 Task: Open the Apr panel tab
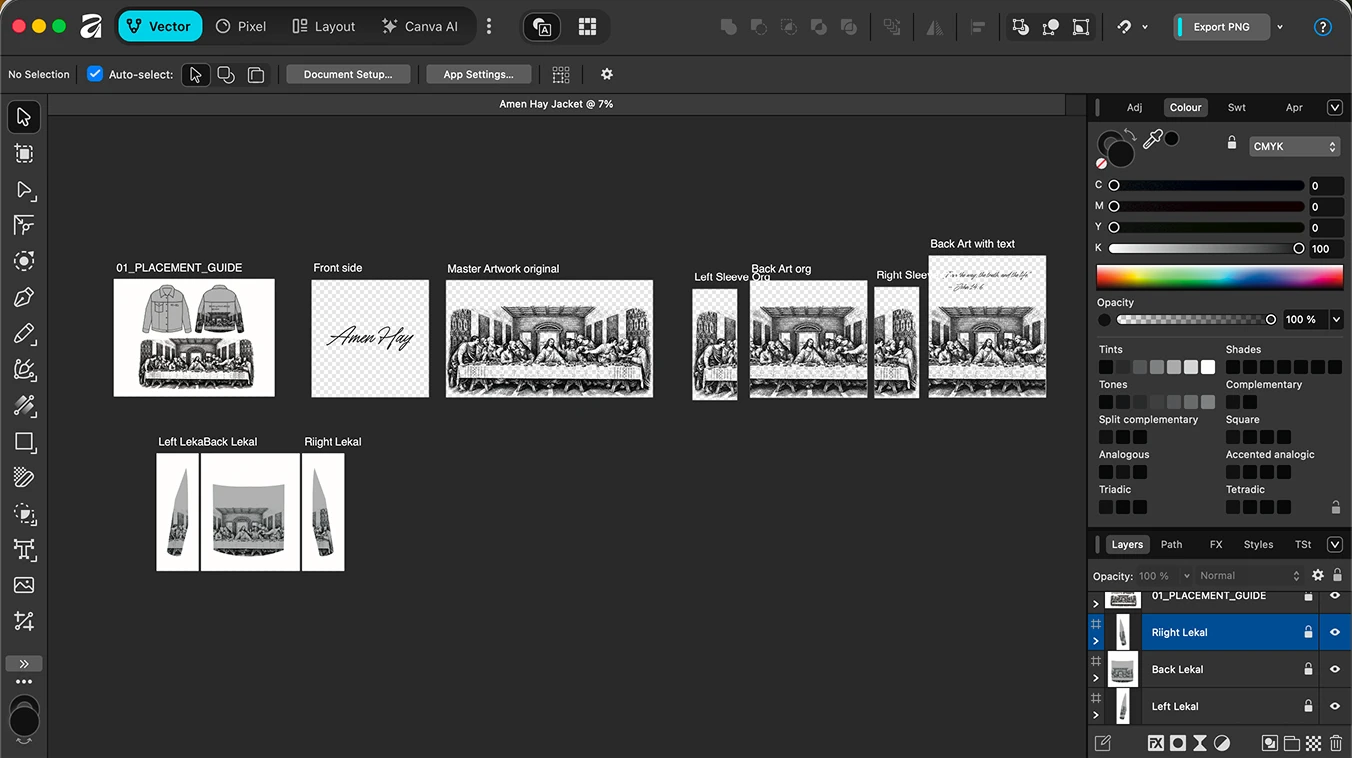(x=1294, y=108)
